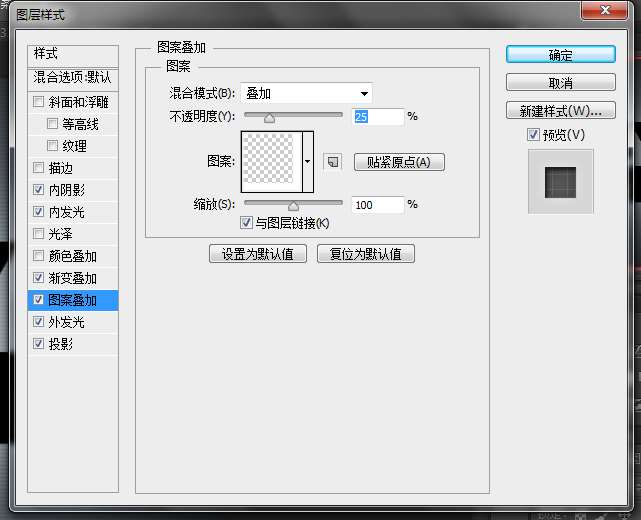Image resolution: width=641 pixels, height=520 pixels.
Task: Uncheck the 外发光 checkbox
Action: [x=38, y=322]
